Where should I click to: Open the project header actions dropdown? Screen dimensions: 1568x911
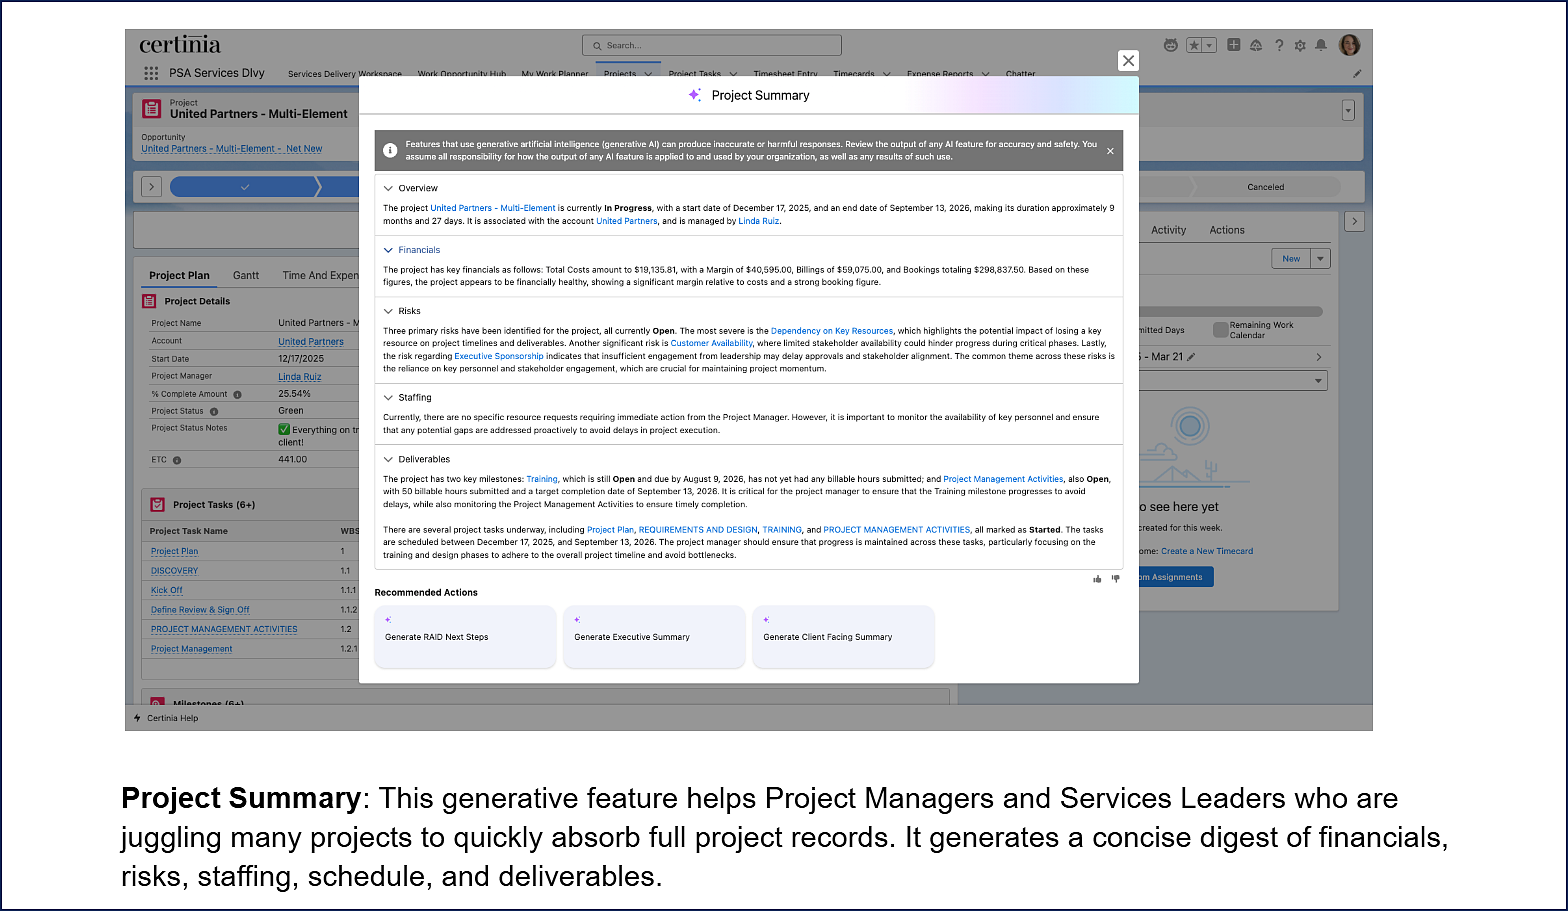coord(1348,110)
